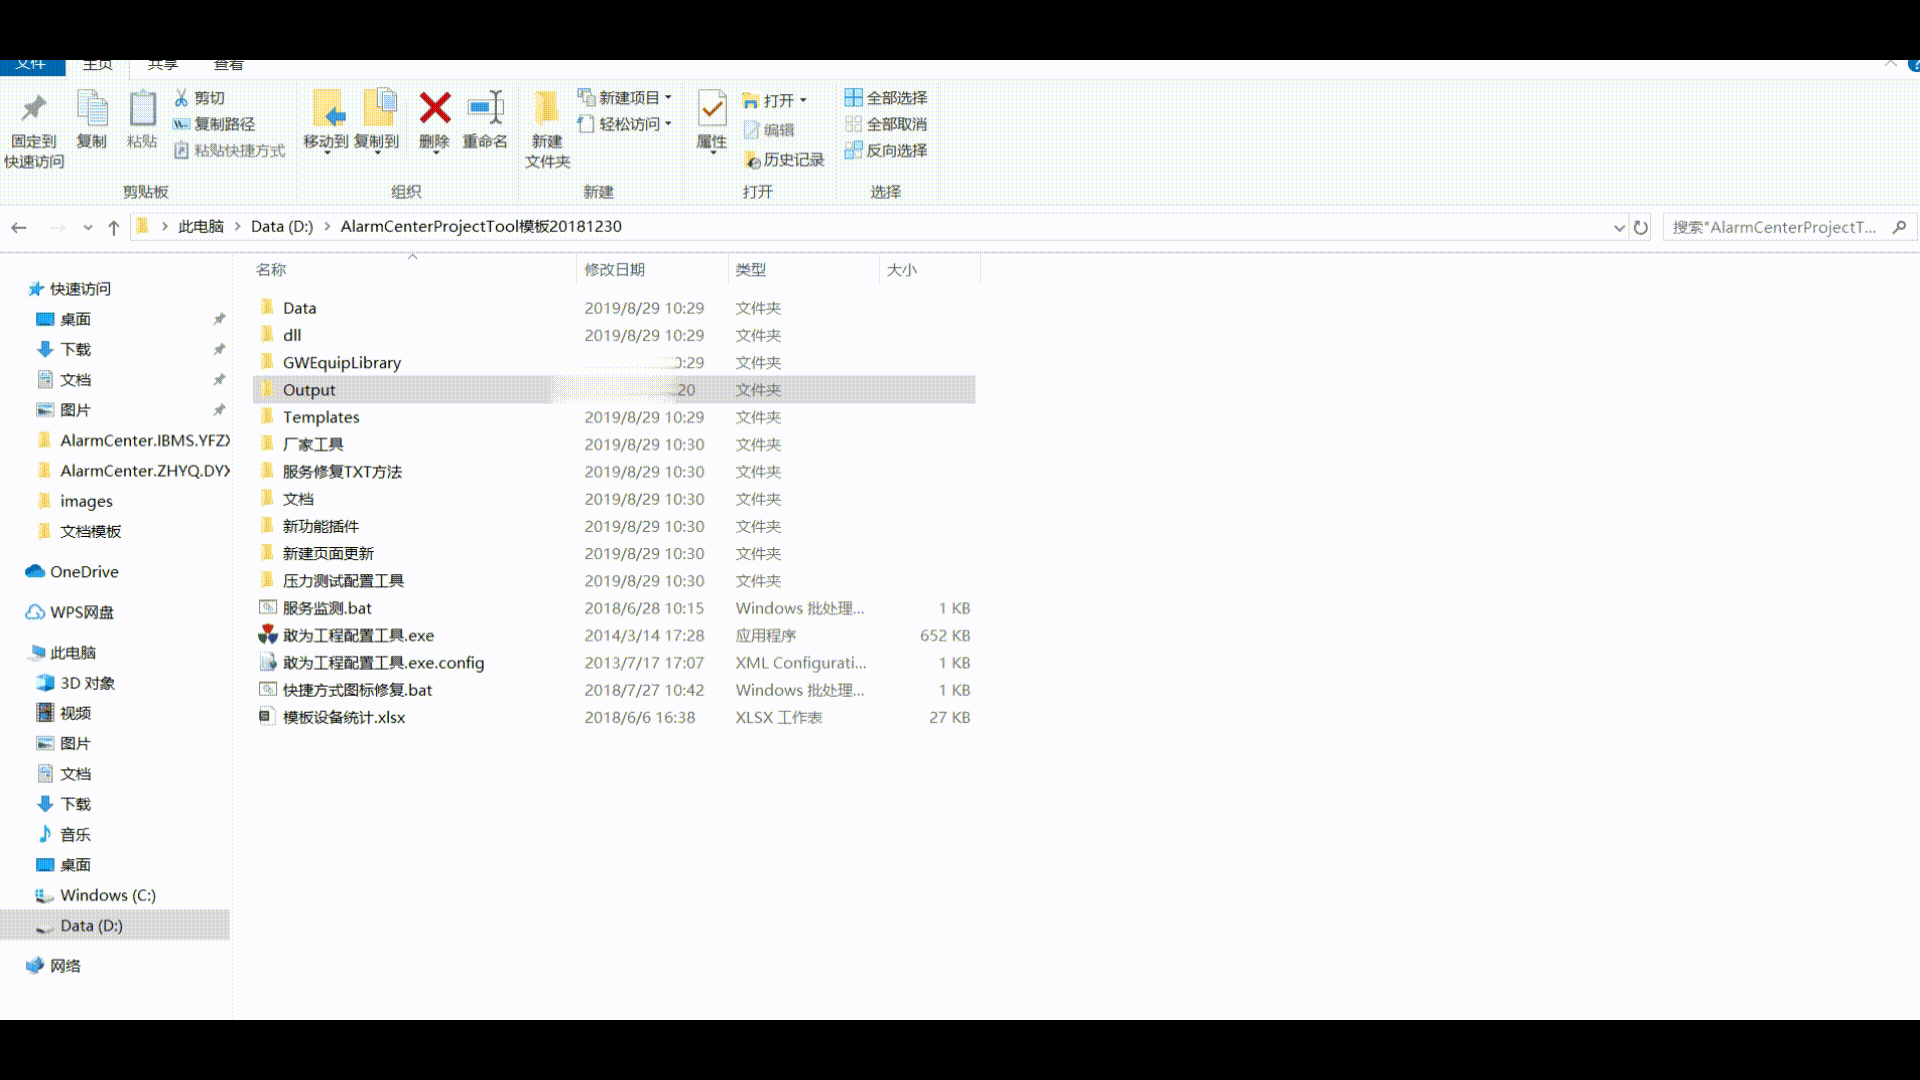Click the Properties checkmark icon
This screenshot has width=1920, height=1080.
711,108
